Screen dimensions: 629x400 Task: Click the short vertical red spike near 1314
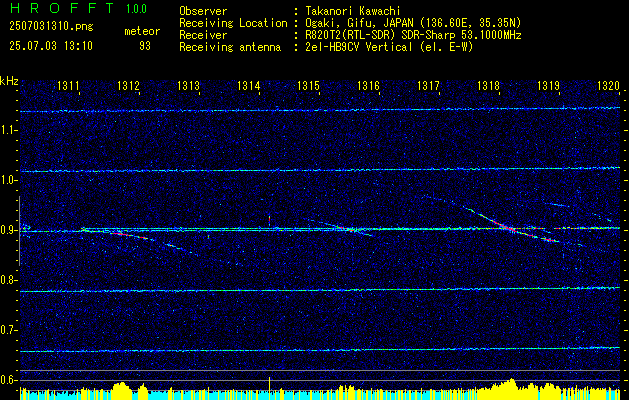point(269,220)
